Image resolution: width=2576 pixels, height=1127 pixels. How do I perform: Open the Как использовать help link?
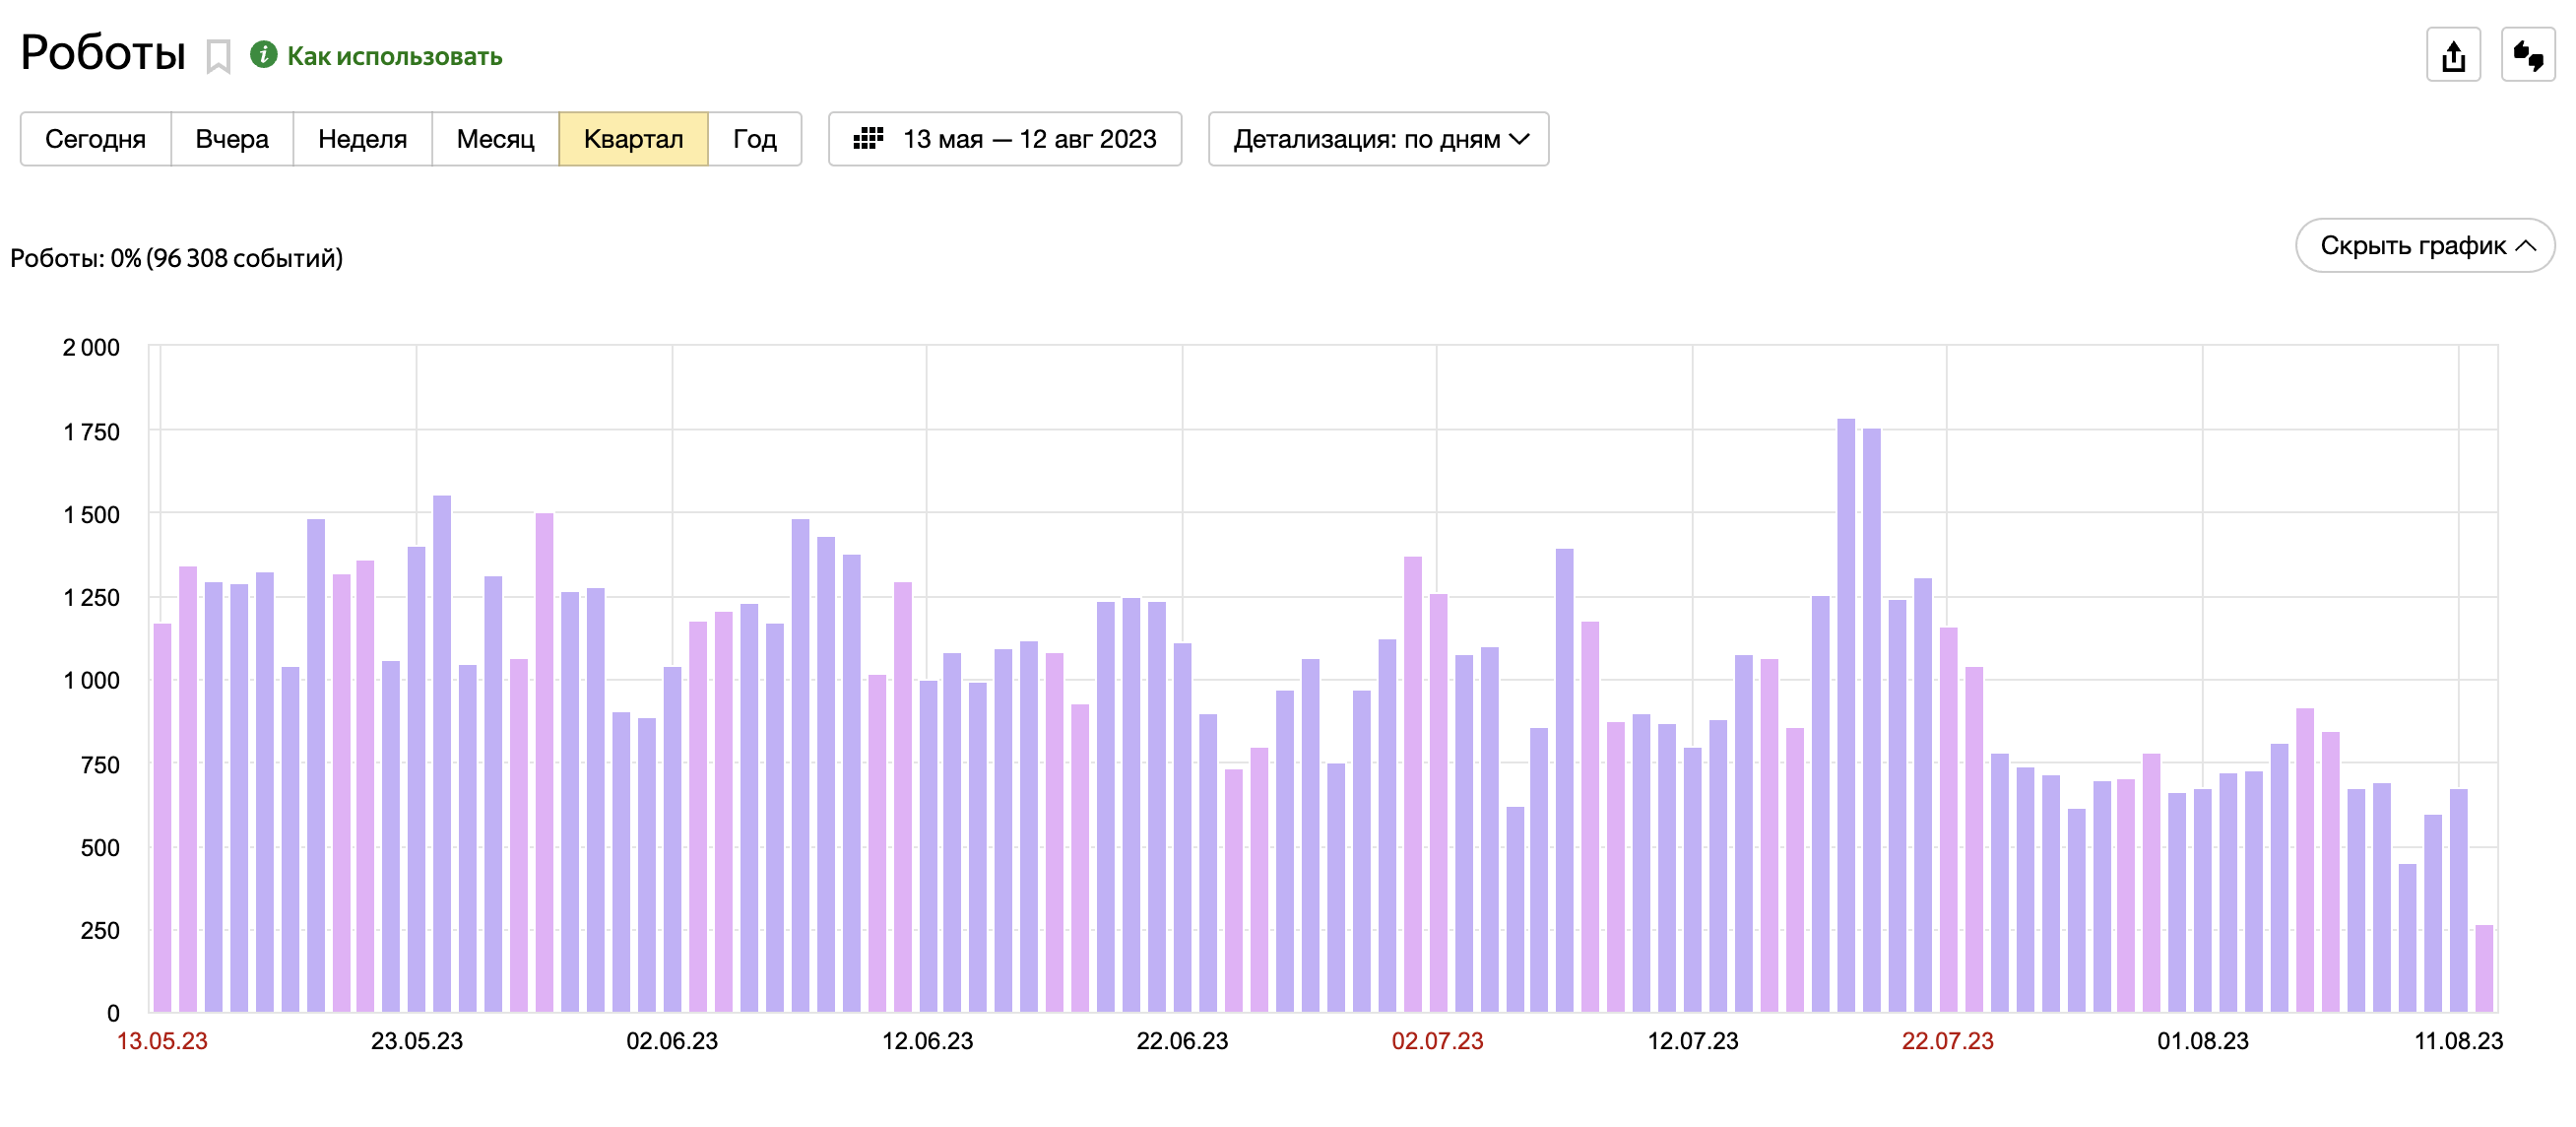pos(394,56)
